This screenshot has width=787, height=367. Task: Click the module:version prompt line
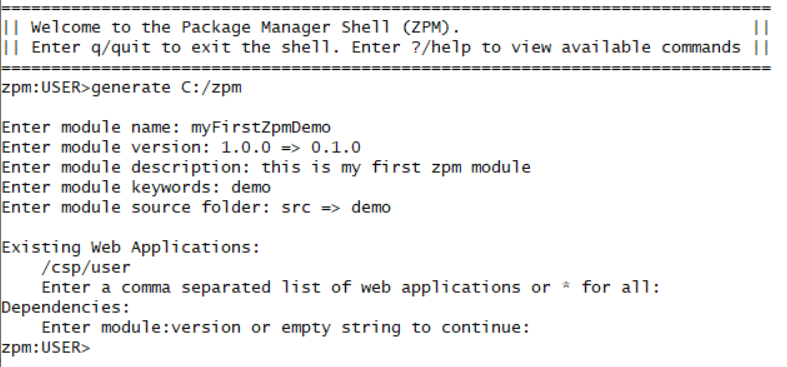(286, 327)
